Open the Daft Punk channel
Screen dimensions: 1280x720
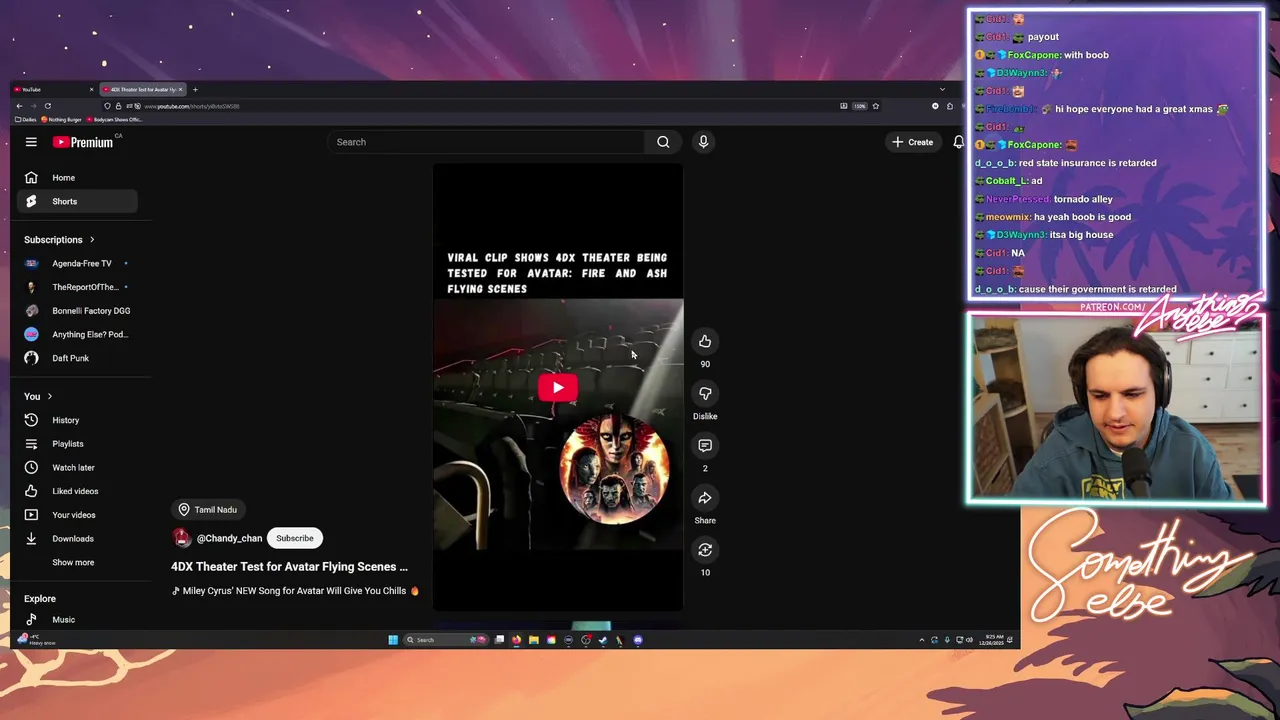pyautogui.click(x=77, y=358)
